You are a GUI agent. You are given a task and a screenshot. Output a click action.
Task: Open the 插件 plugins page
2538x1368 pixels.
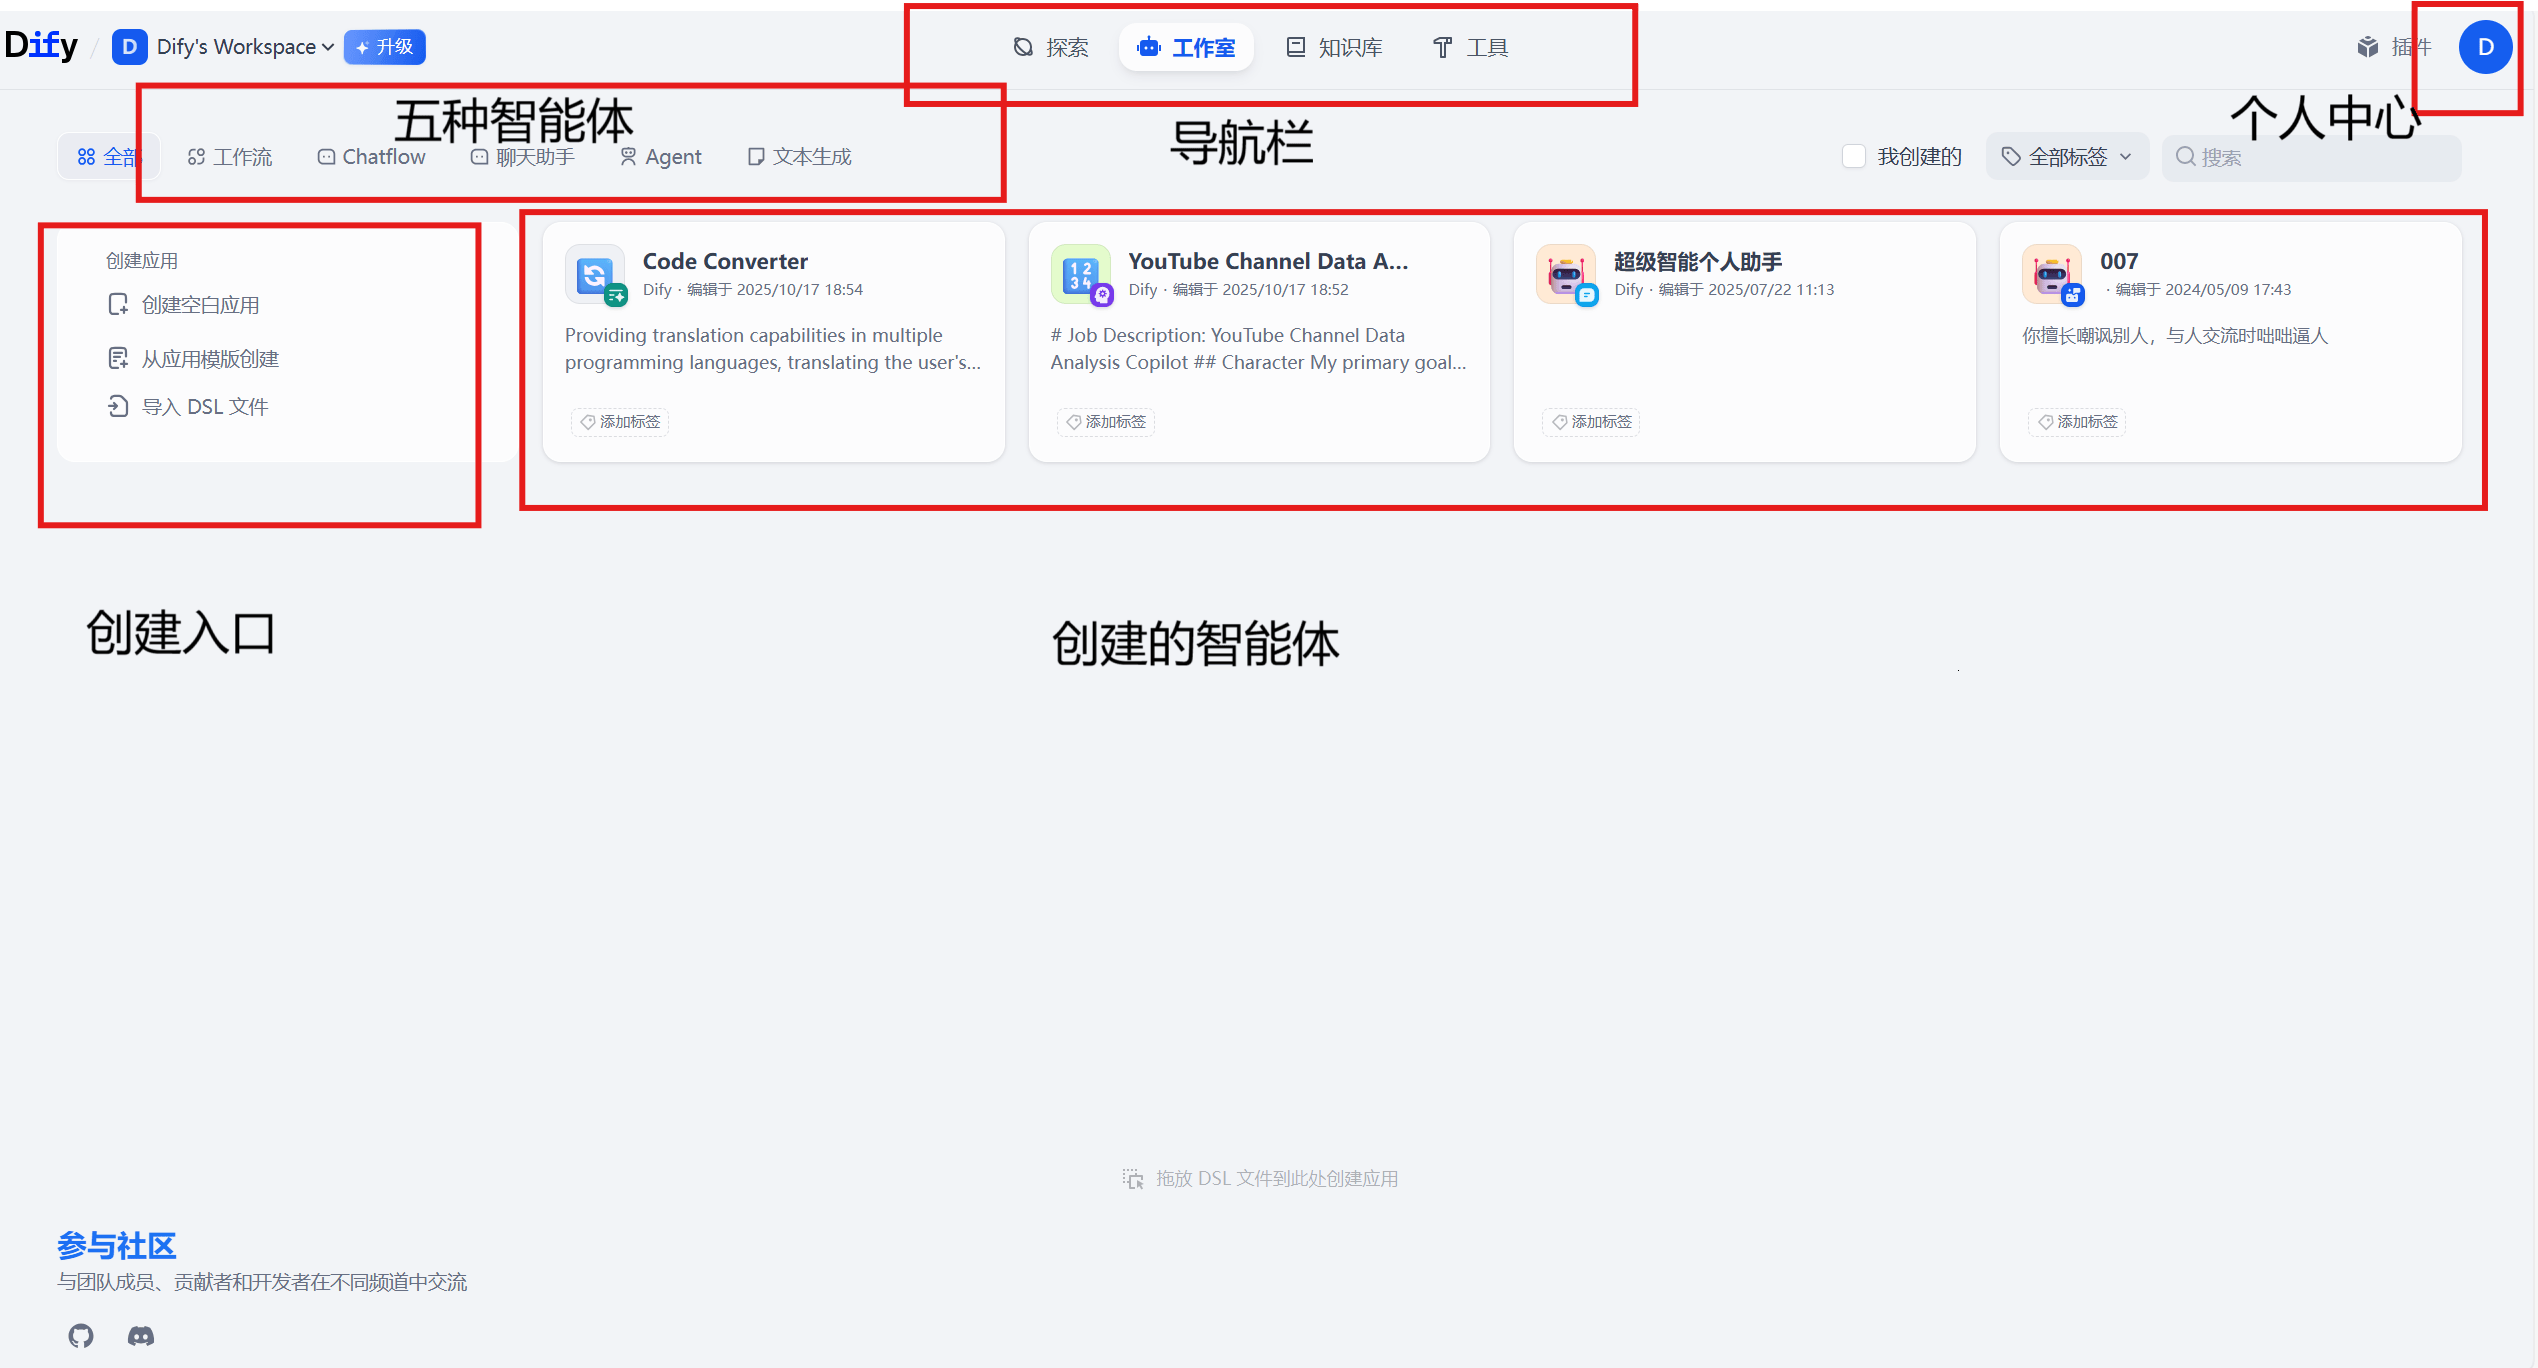[2393, 47]
